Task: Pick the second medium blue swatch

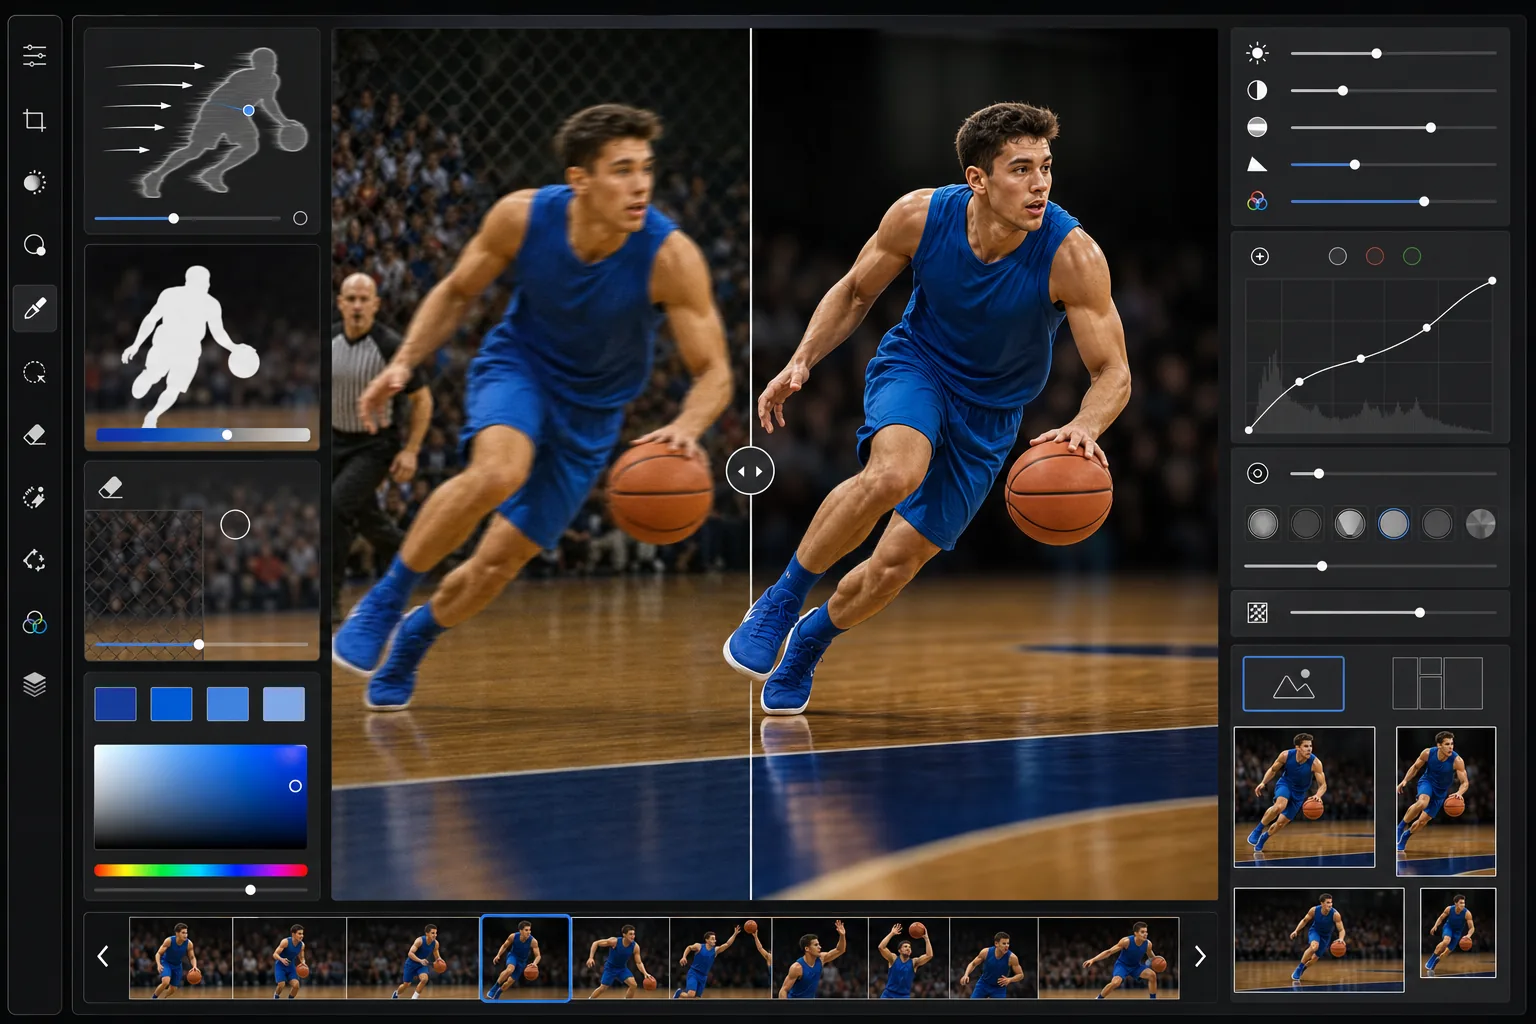Action: (171, 704)
